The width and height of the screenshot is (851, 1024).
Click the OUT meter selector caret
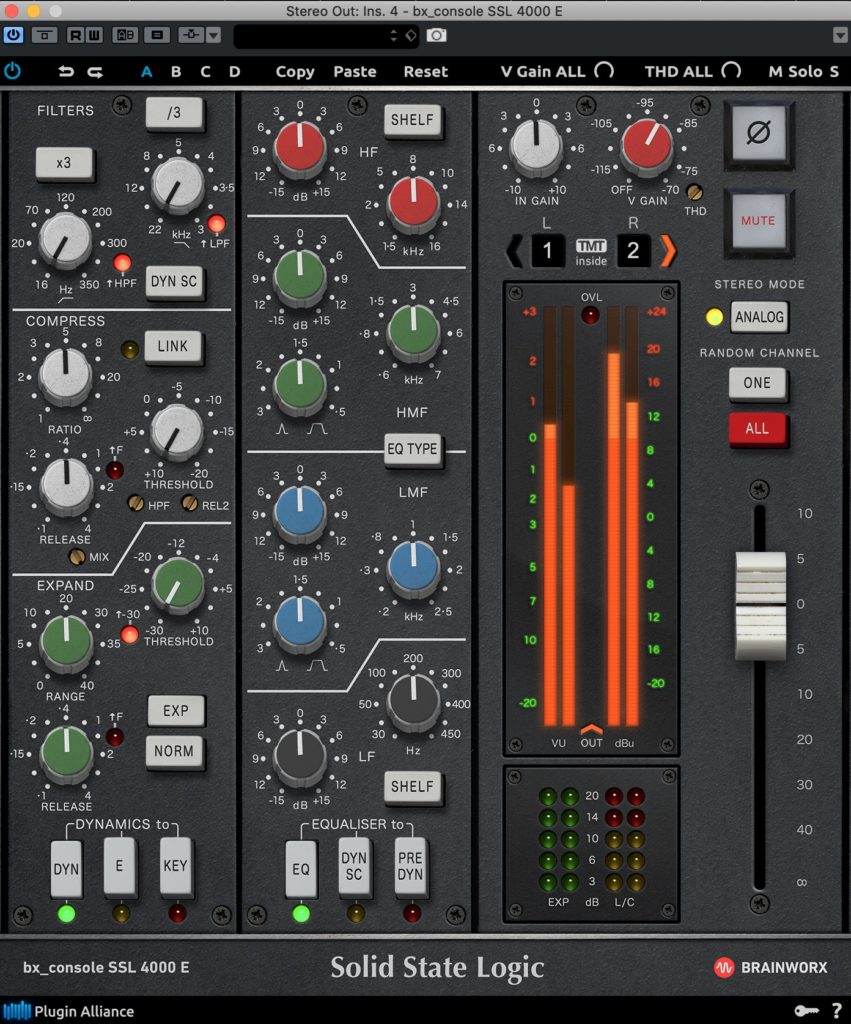pyautogui.click(x=591, y=729)
